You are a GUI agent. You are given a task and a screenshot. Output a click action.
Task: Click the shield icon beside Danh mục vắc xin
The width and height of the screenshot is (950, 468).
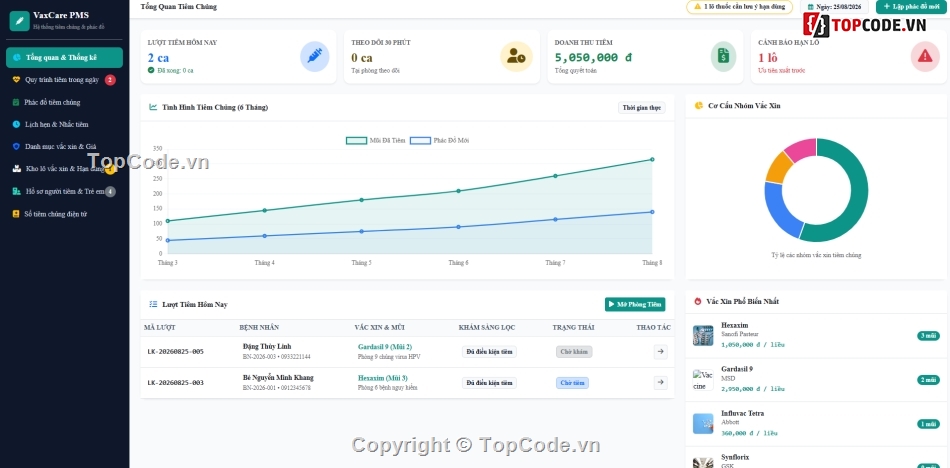[x=16, y=147]
